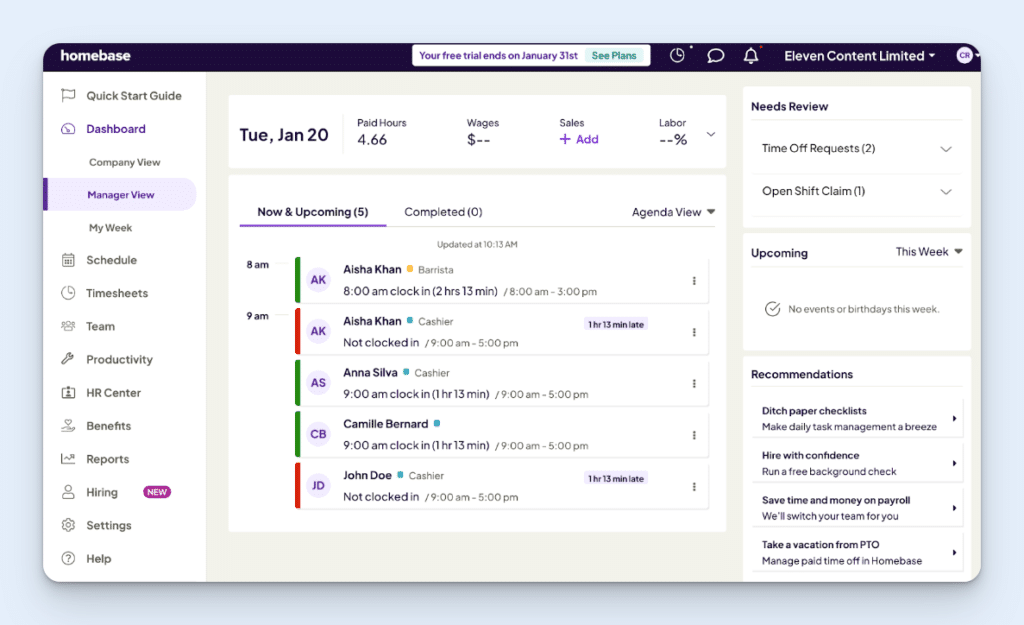Switch to the Completed tab
Screen dimensions: 1024x625
click(x=442, y=212)
